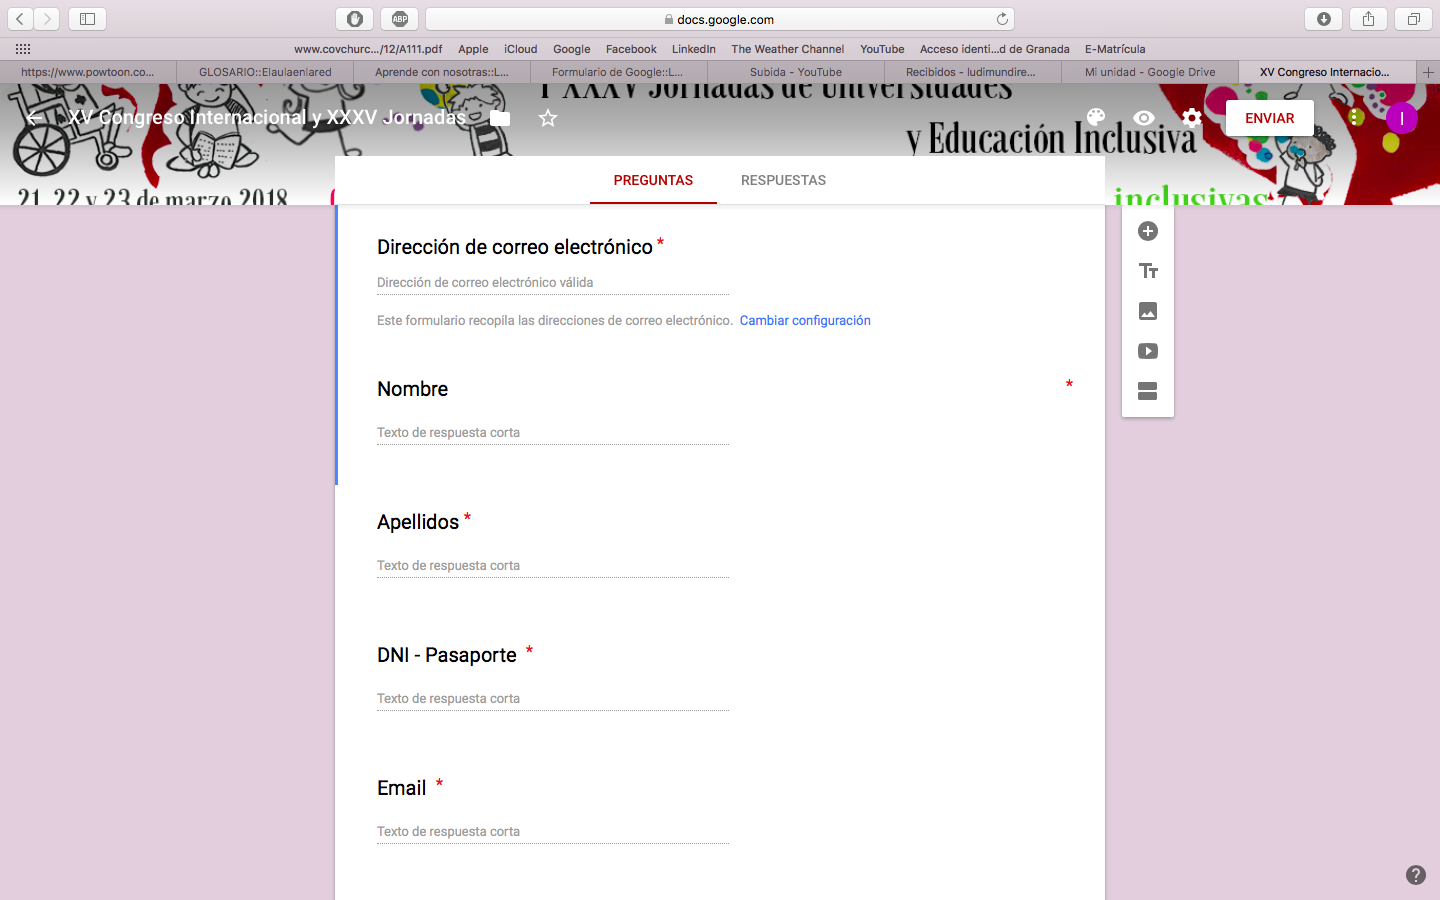Screen dimensions: 1440x900
Task: Switch to the Mi unidad - Google Drive tab
Action: [1150, 72]
